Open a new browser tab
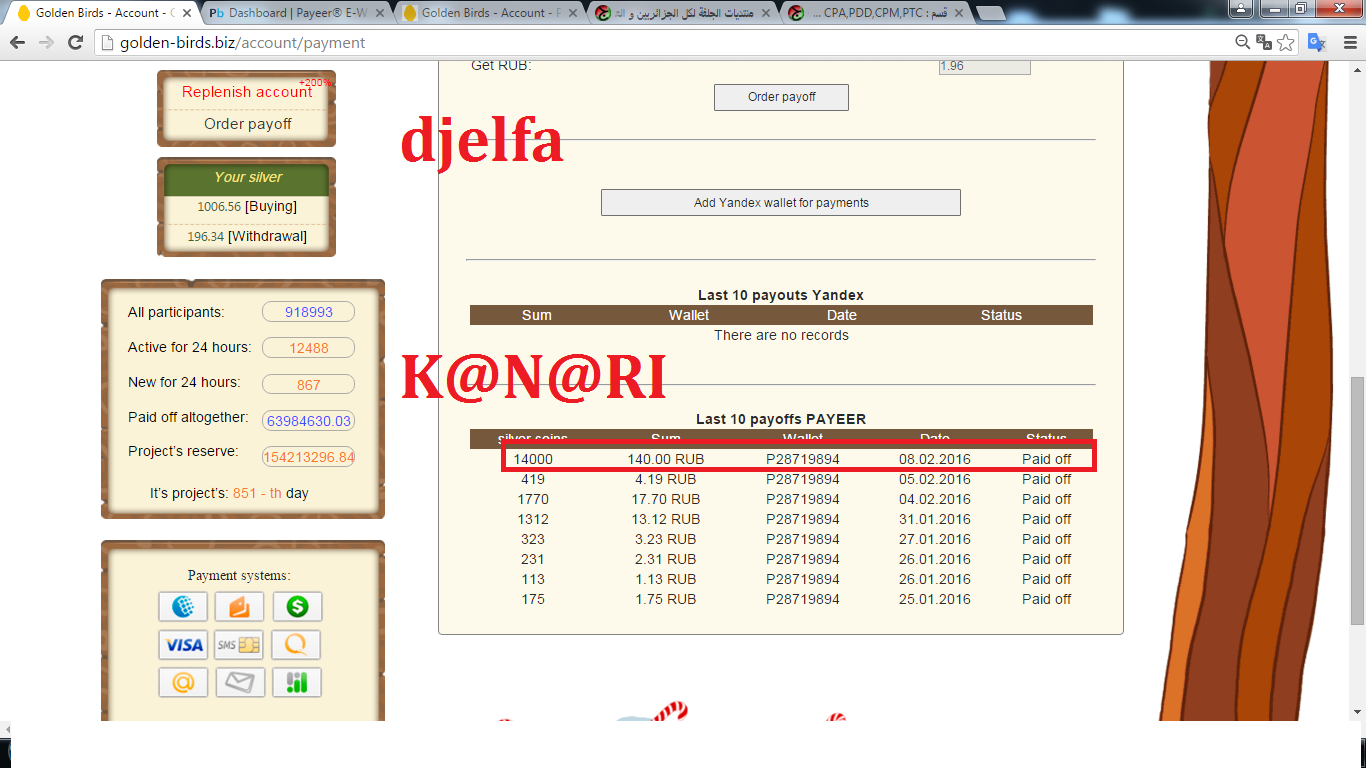This screenshot has height=768, width=1366. click(x=990, y=13)
